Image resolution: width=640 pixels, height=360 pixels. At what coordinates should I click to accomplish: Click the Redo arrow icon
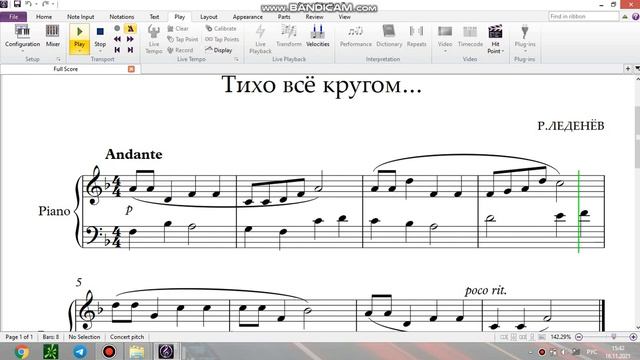(x=46, y=4)
